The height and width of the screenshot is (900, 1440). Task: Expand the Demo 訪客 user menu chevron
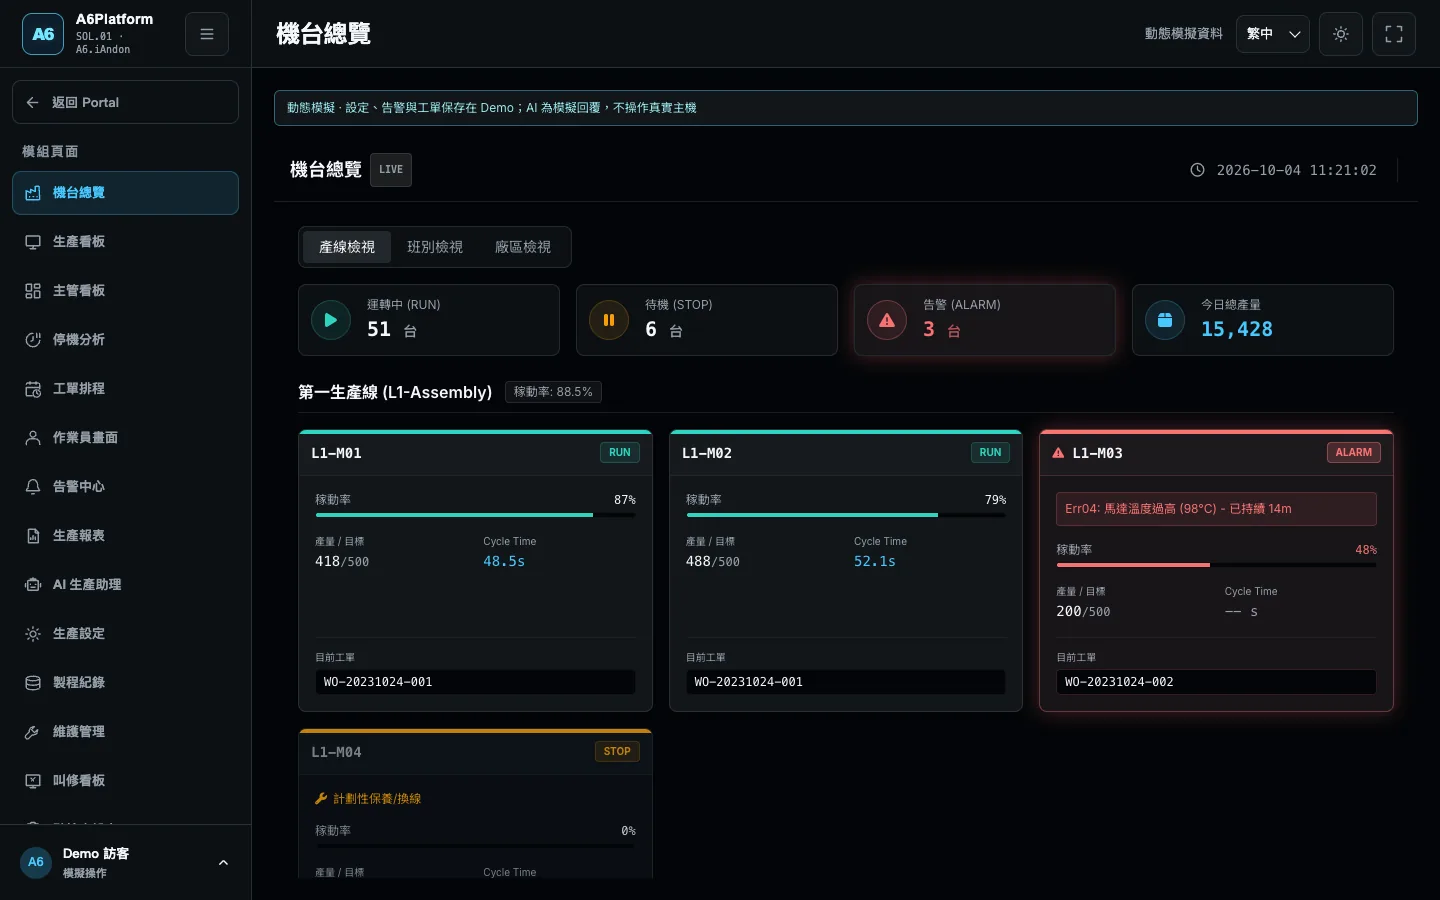[223, 863]
